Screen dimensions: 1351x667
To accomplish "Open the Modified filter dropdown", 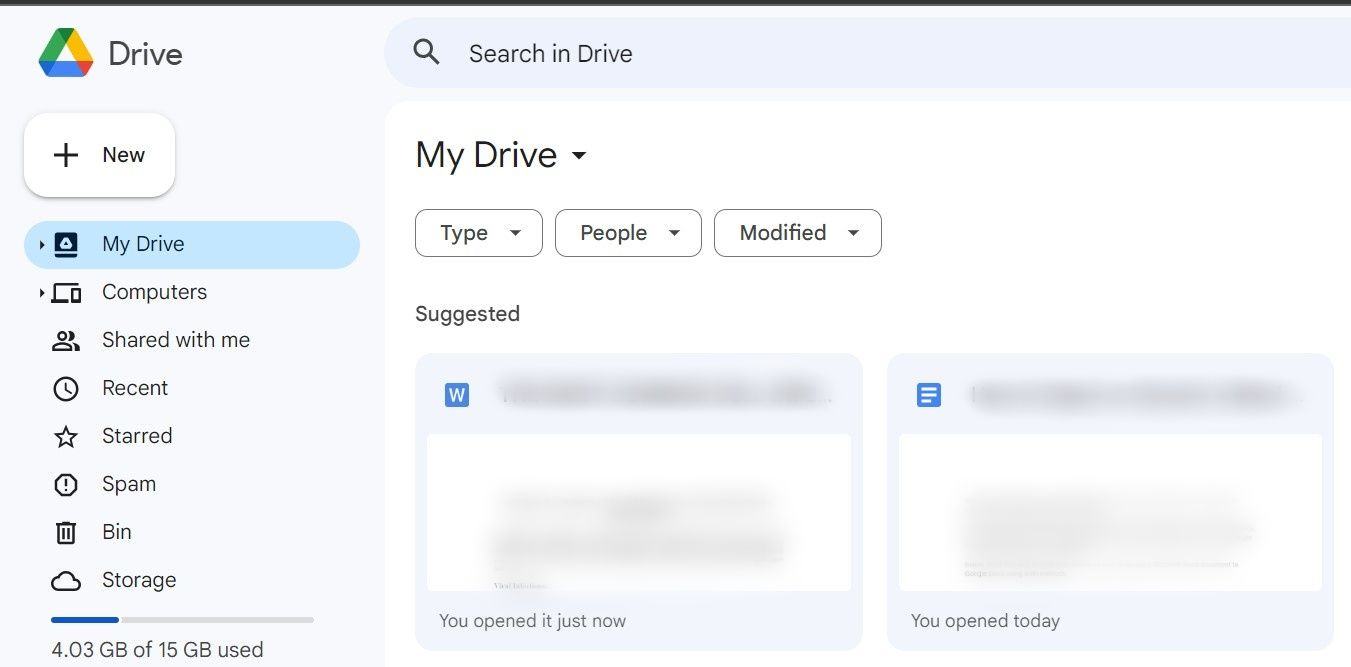I will pyautogui.click(x=797, y=232).
